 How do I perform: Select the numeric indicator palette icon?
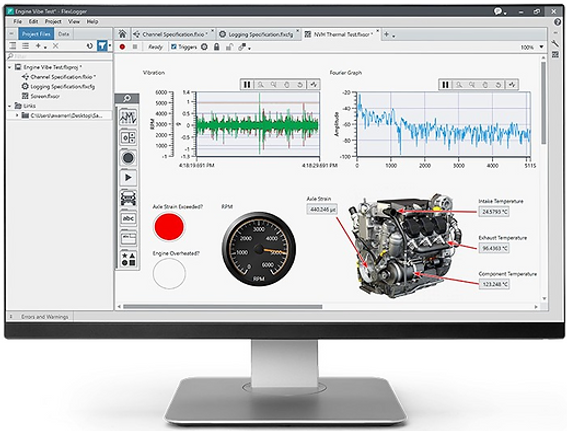pos(128,137)
